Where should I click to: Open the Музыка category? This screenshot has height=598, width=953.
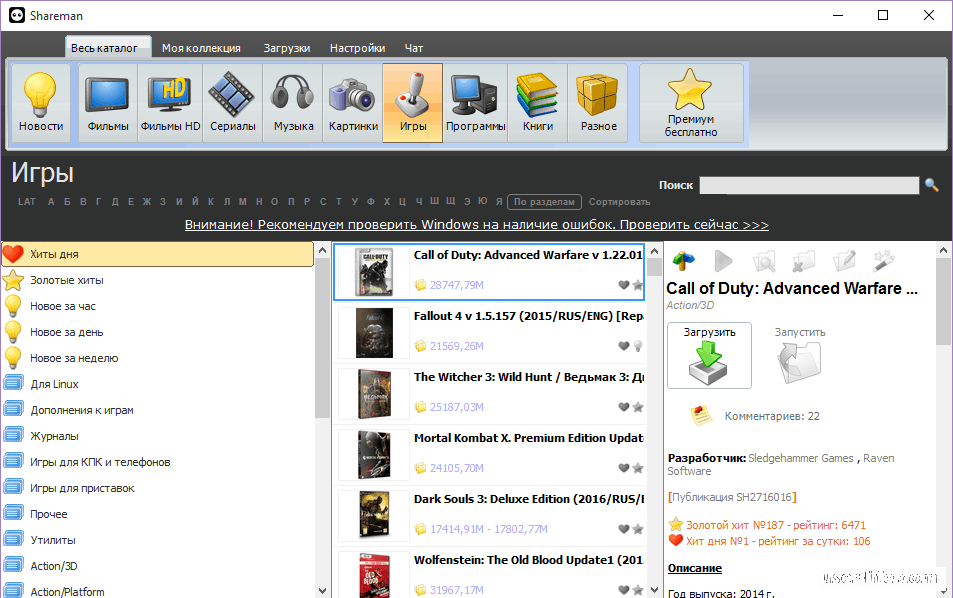[293, 103]
